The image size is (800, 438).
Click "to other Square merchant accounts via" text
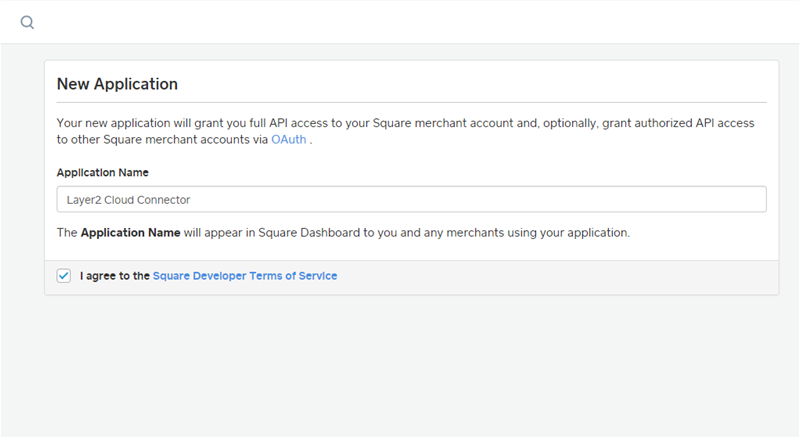click(162, 140)
